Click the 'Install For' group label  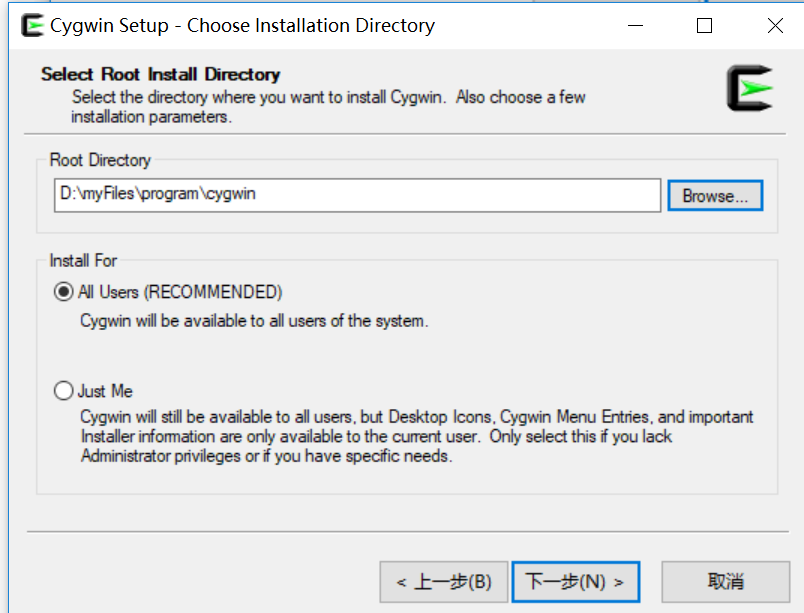[83, 261]
